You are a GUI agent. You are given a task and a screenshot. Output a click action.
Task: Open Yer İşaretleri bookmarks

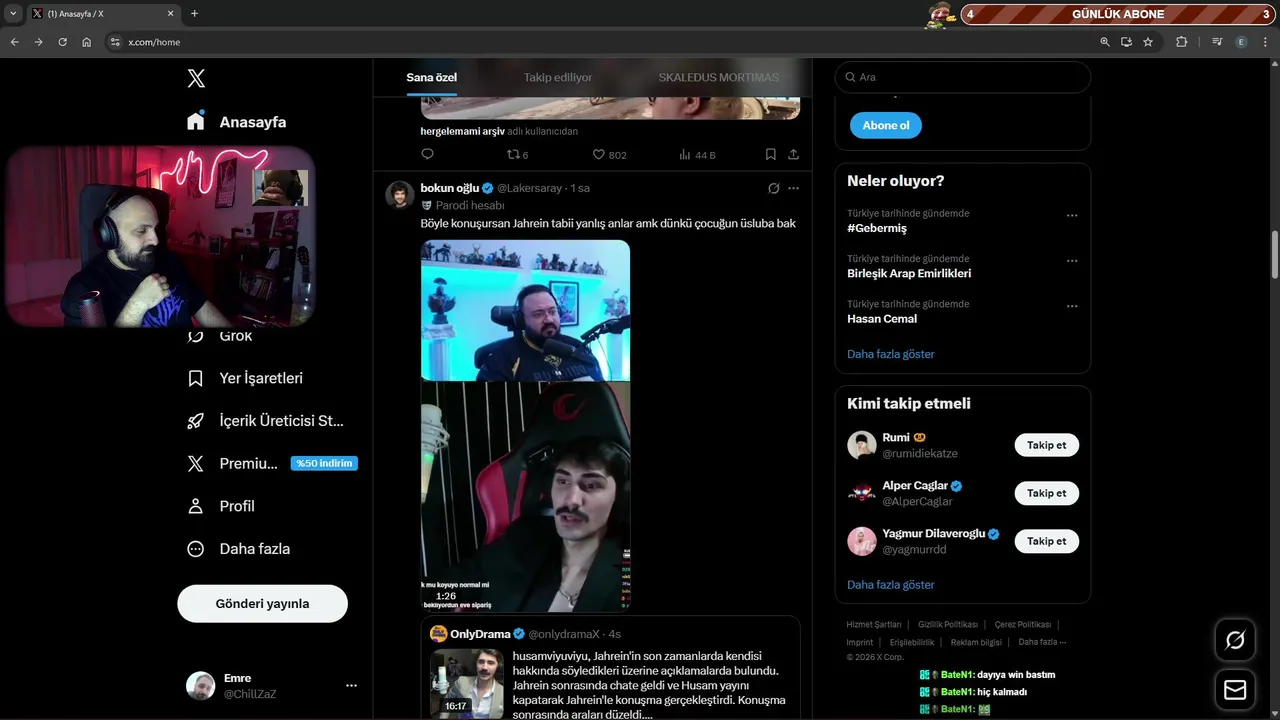click(x=246, y=378)
